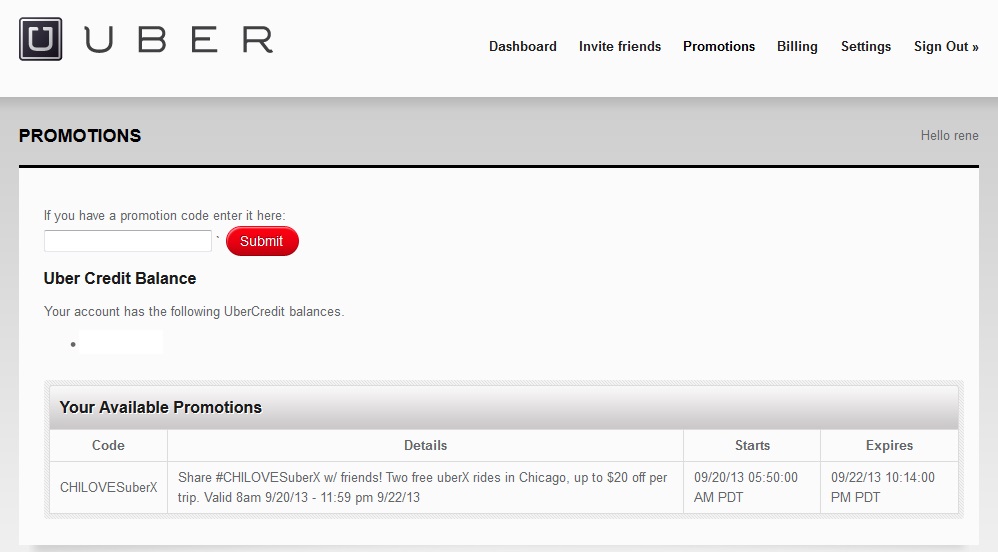Open account Settings

865,46
